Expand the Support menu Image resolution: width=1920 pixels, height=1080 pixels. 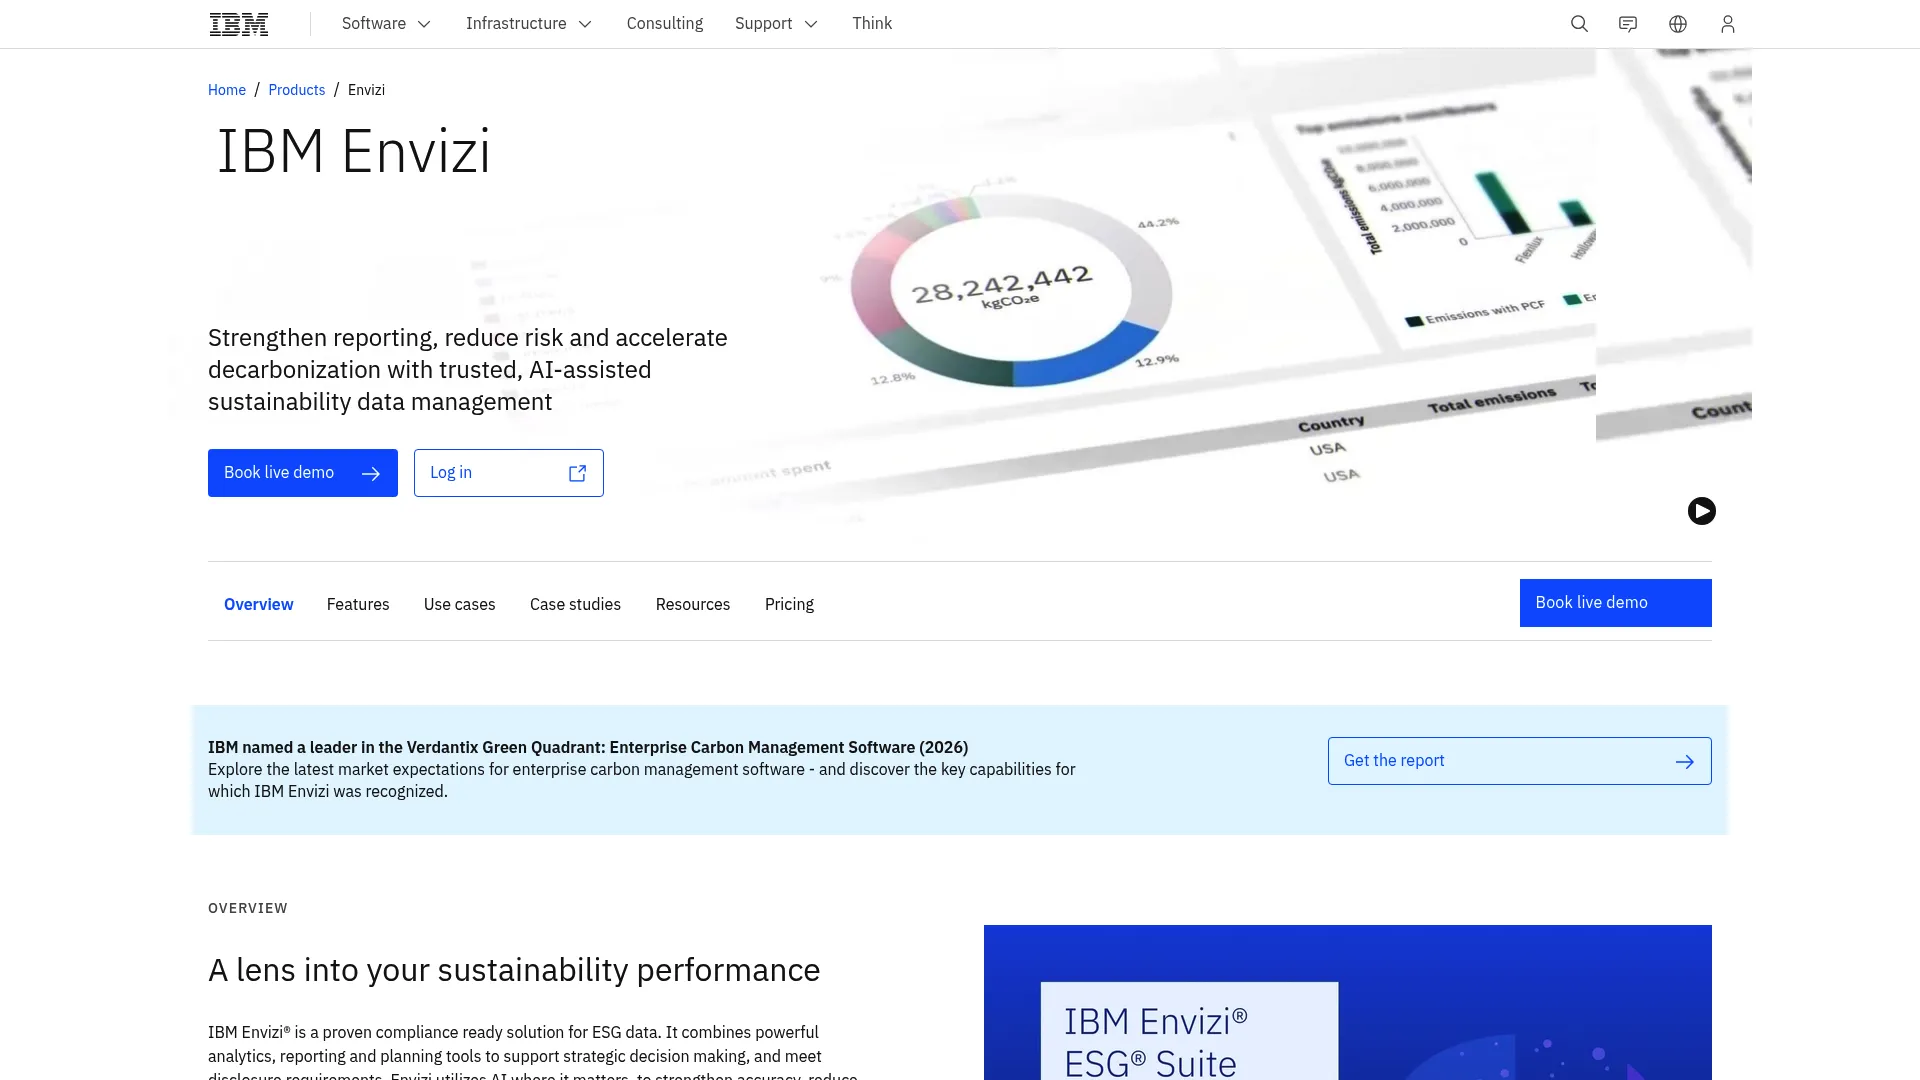click(x=776, y=24)
